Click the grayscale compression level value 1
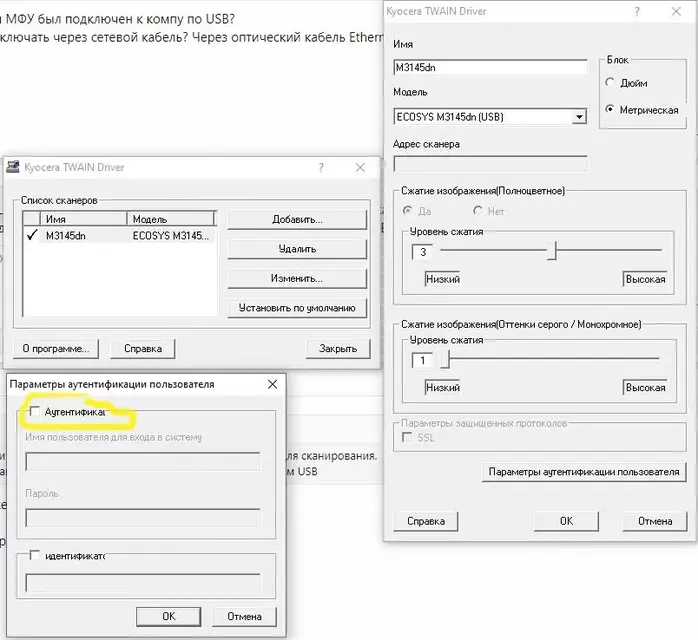The width and height of the screenshot is (698, 640). click(x=422, y=361)
